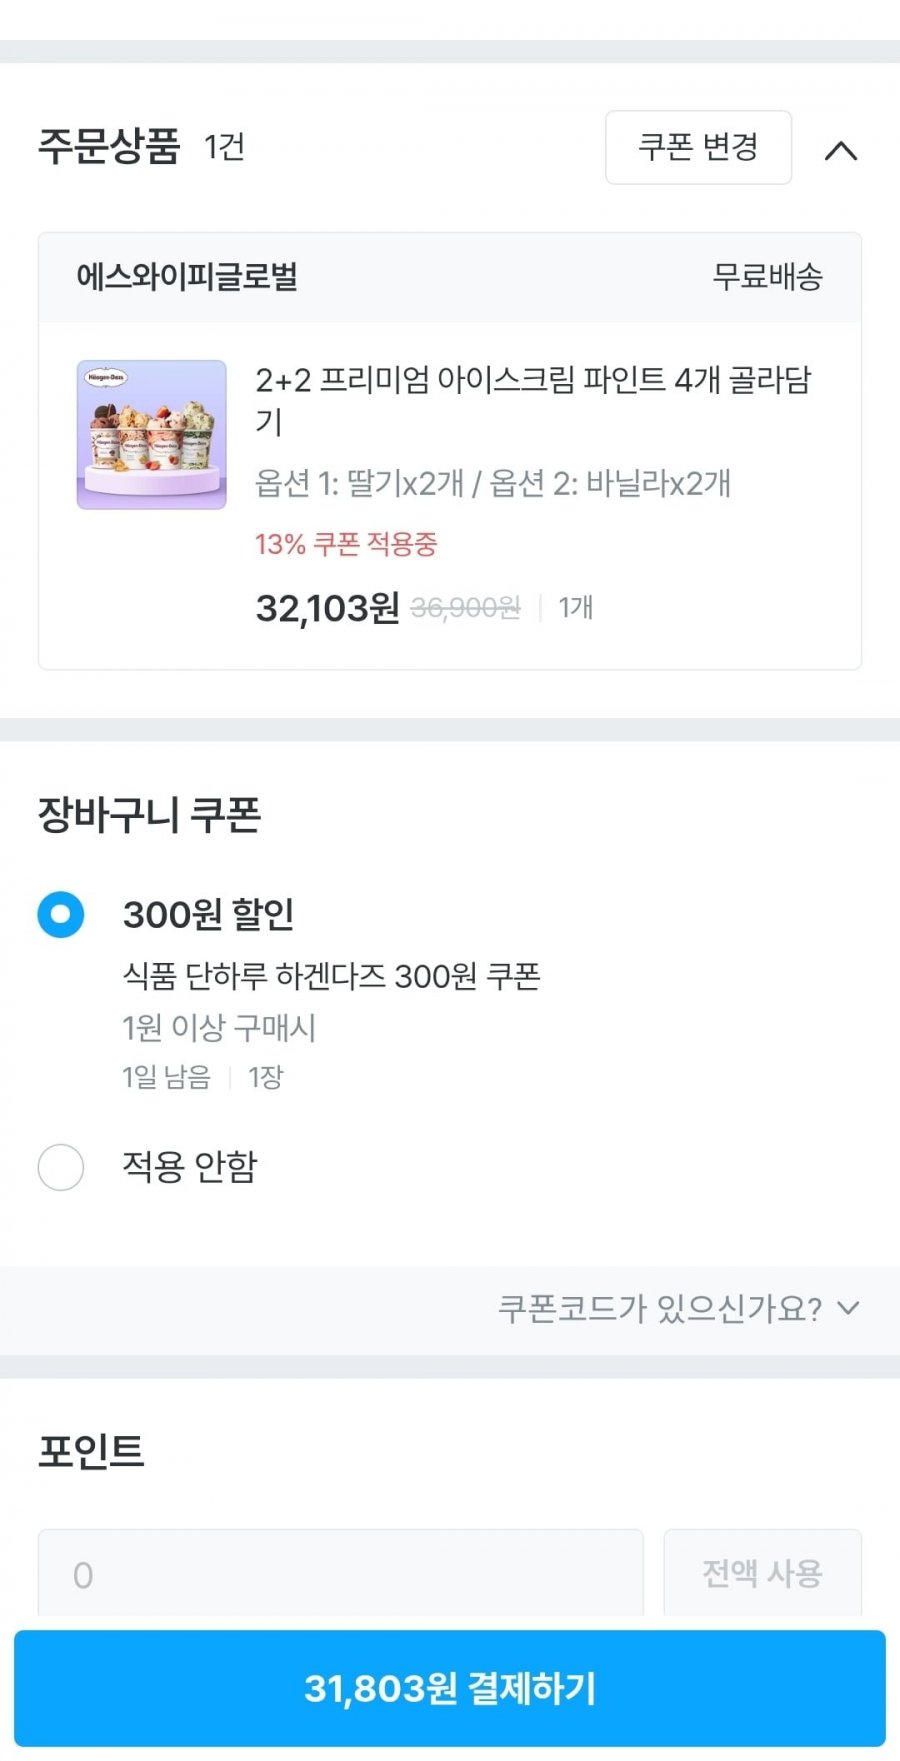
Task: Select the 300원 할인 coupon radio button
Action: [61, 914]
